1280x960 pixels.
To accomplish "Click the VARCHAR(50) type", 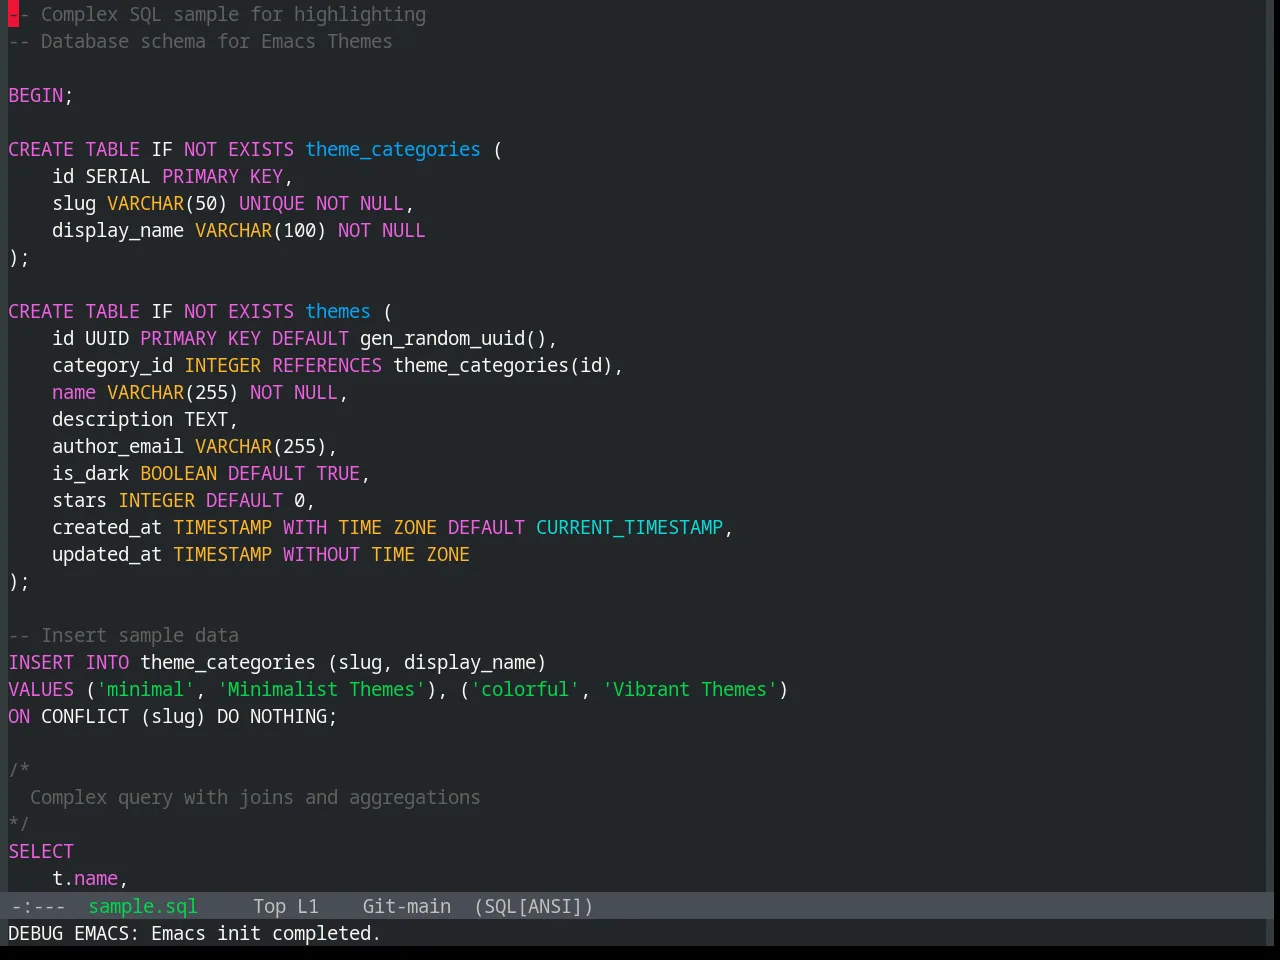I will pyautogui.click(x=167, y=204).
